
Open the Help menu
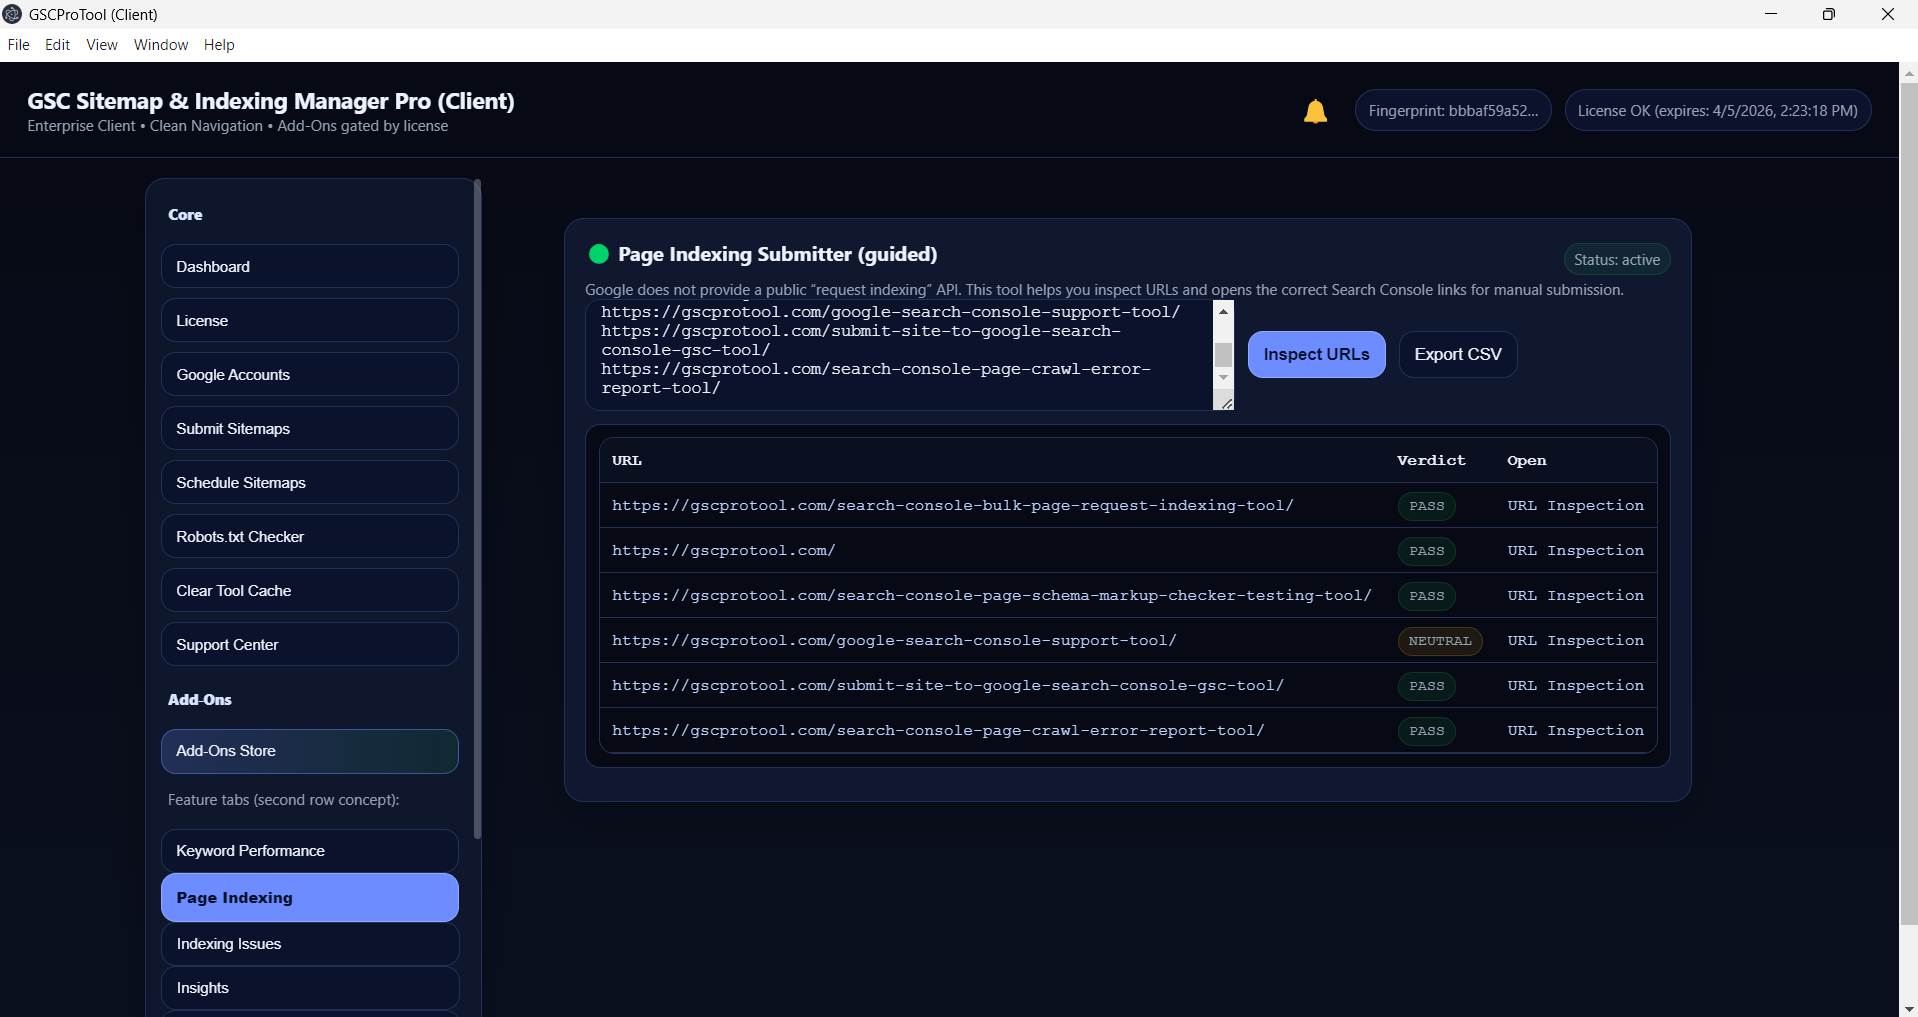point(219,45)
